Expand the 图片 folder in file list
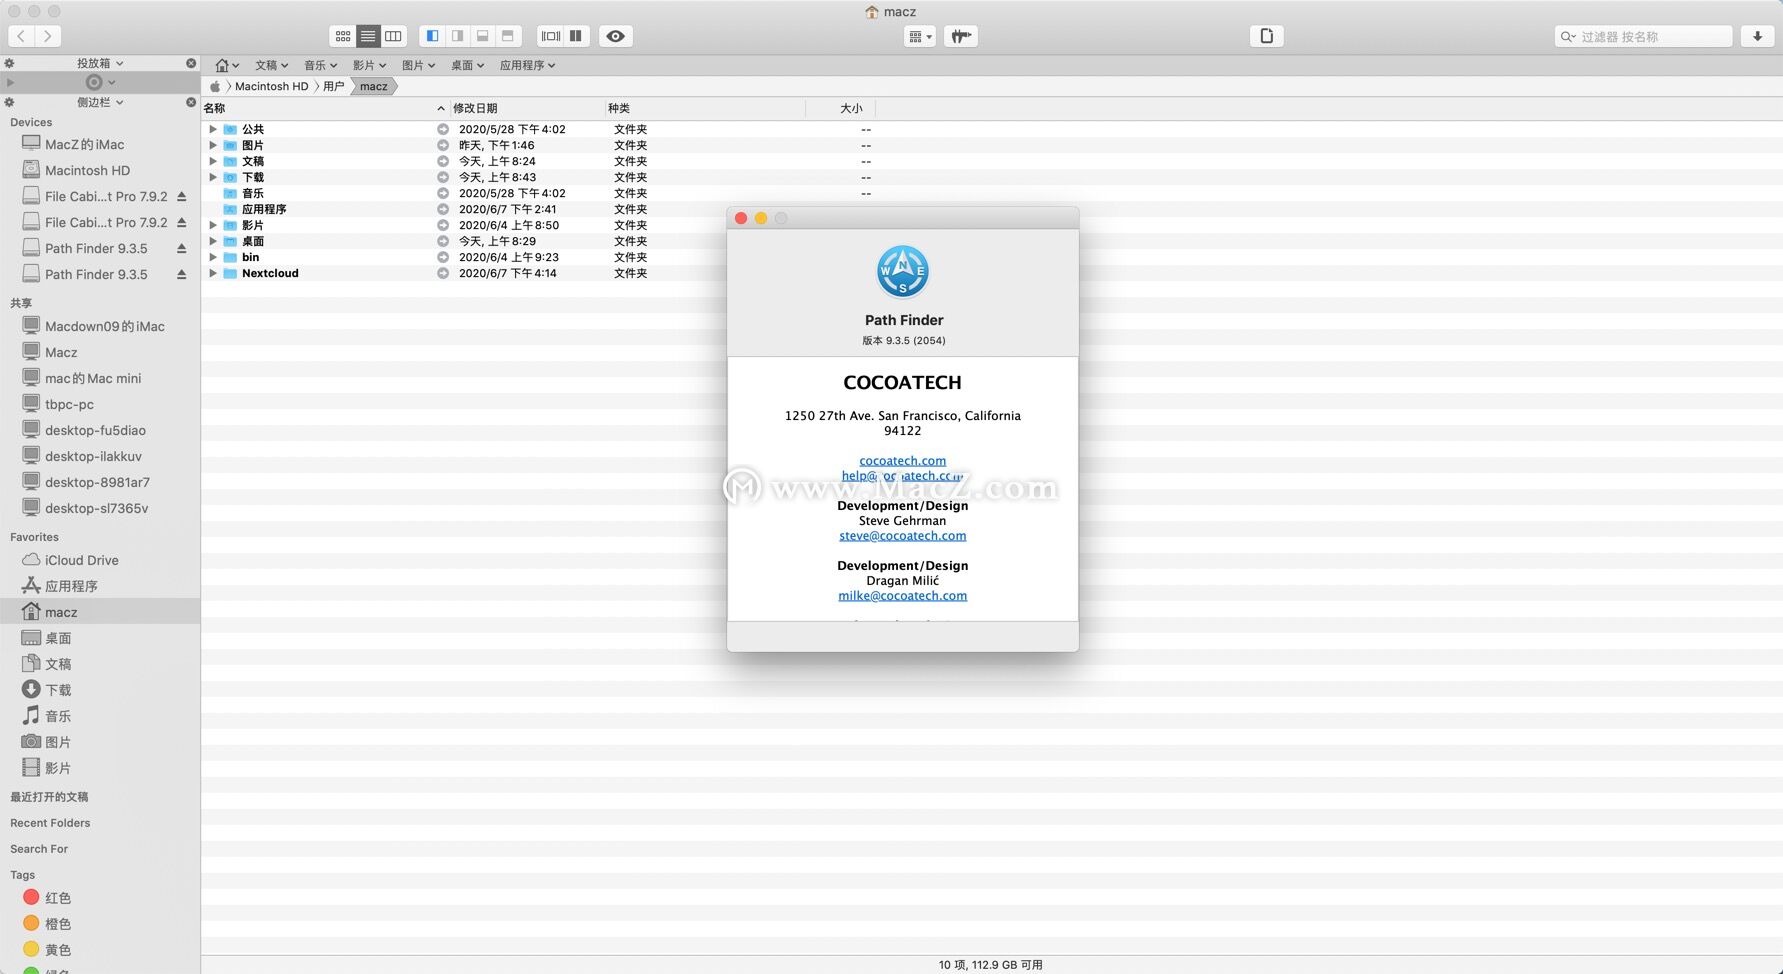Screen dimensions: 1783x974 click(213, 145)
